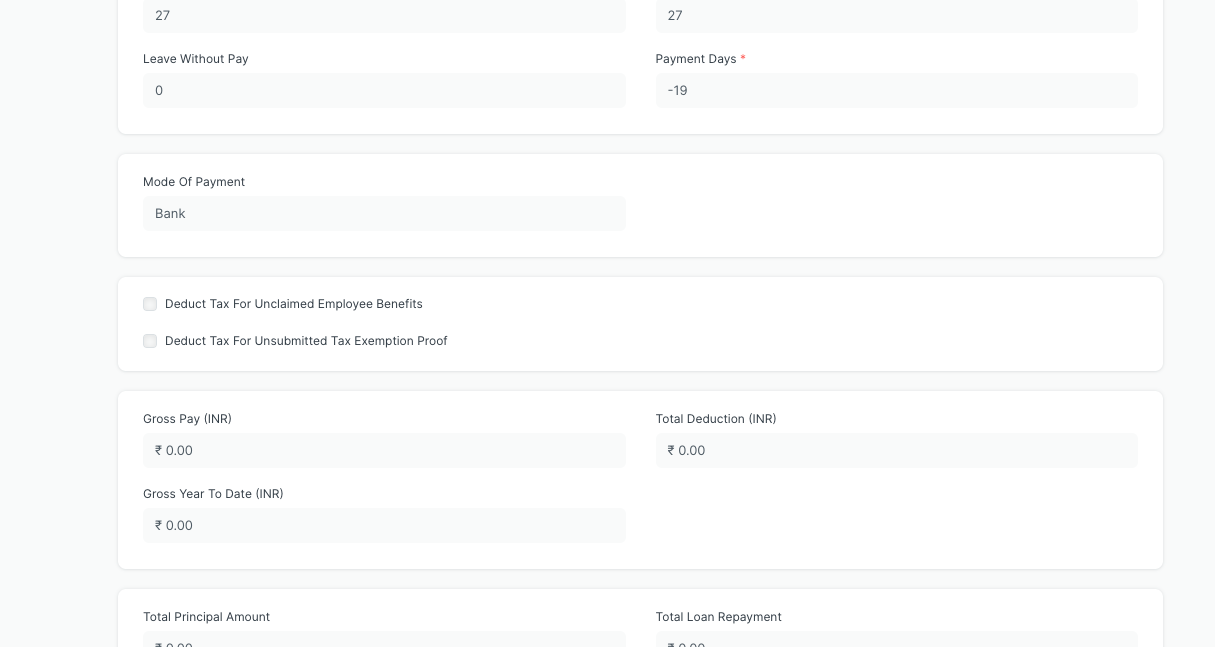Click the Gross Pay (INR) label
This screenshot has height=647, width=1215.
tap(187, 419)
